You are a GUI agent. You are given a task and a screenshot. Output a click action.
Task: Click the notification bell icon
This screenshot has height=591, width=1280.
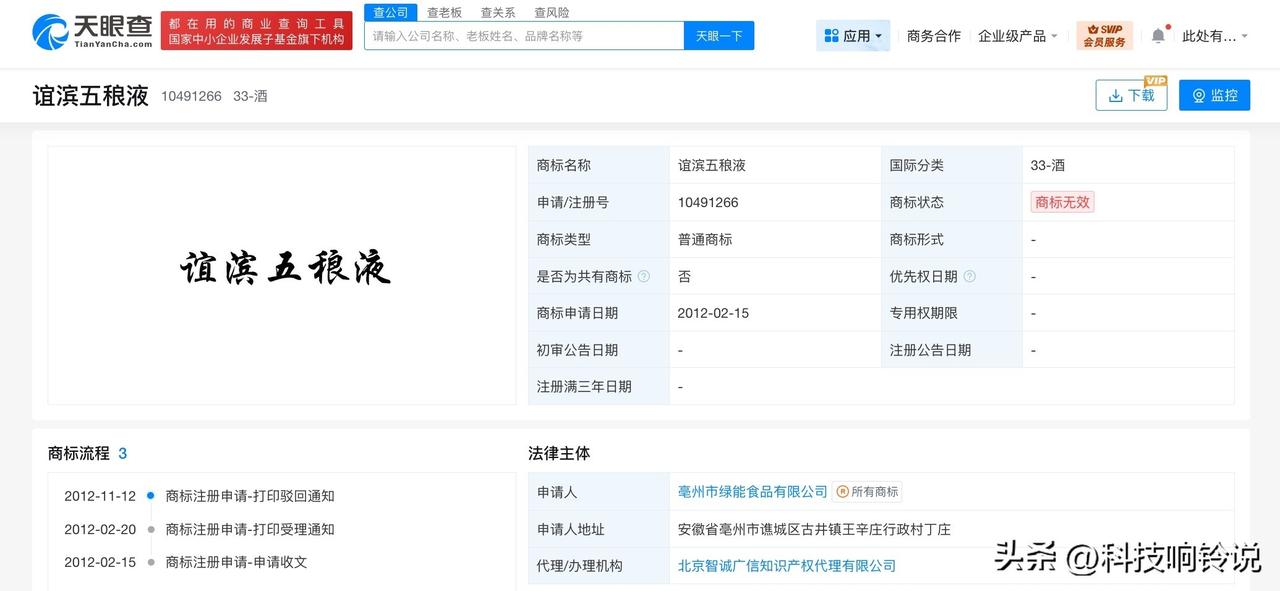[1157, 34]
